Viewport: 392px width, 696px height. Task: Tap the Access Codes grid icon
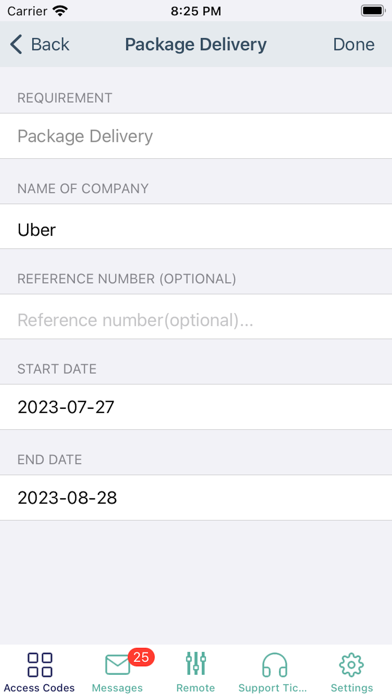(x=40, y=664)
